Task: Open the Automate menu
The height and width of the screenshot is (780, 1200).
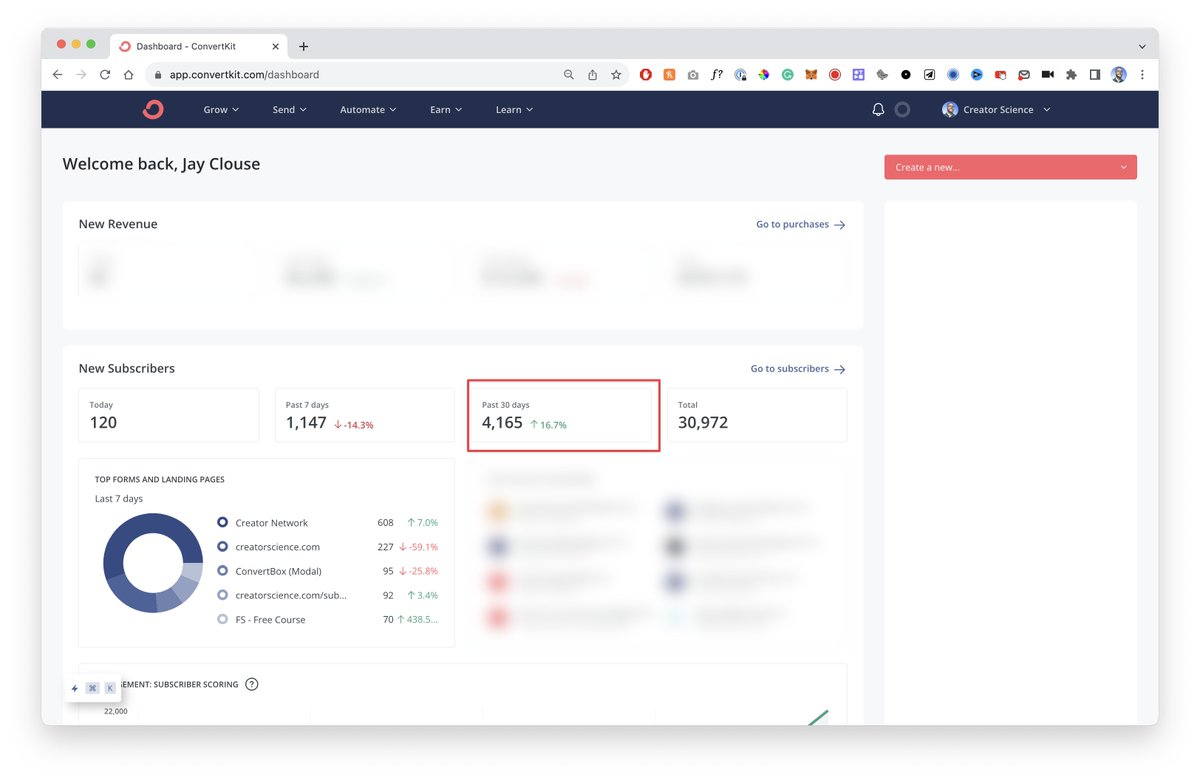Action: pyautogui.click(x=368, y=110)
